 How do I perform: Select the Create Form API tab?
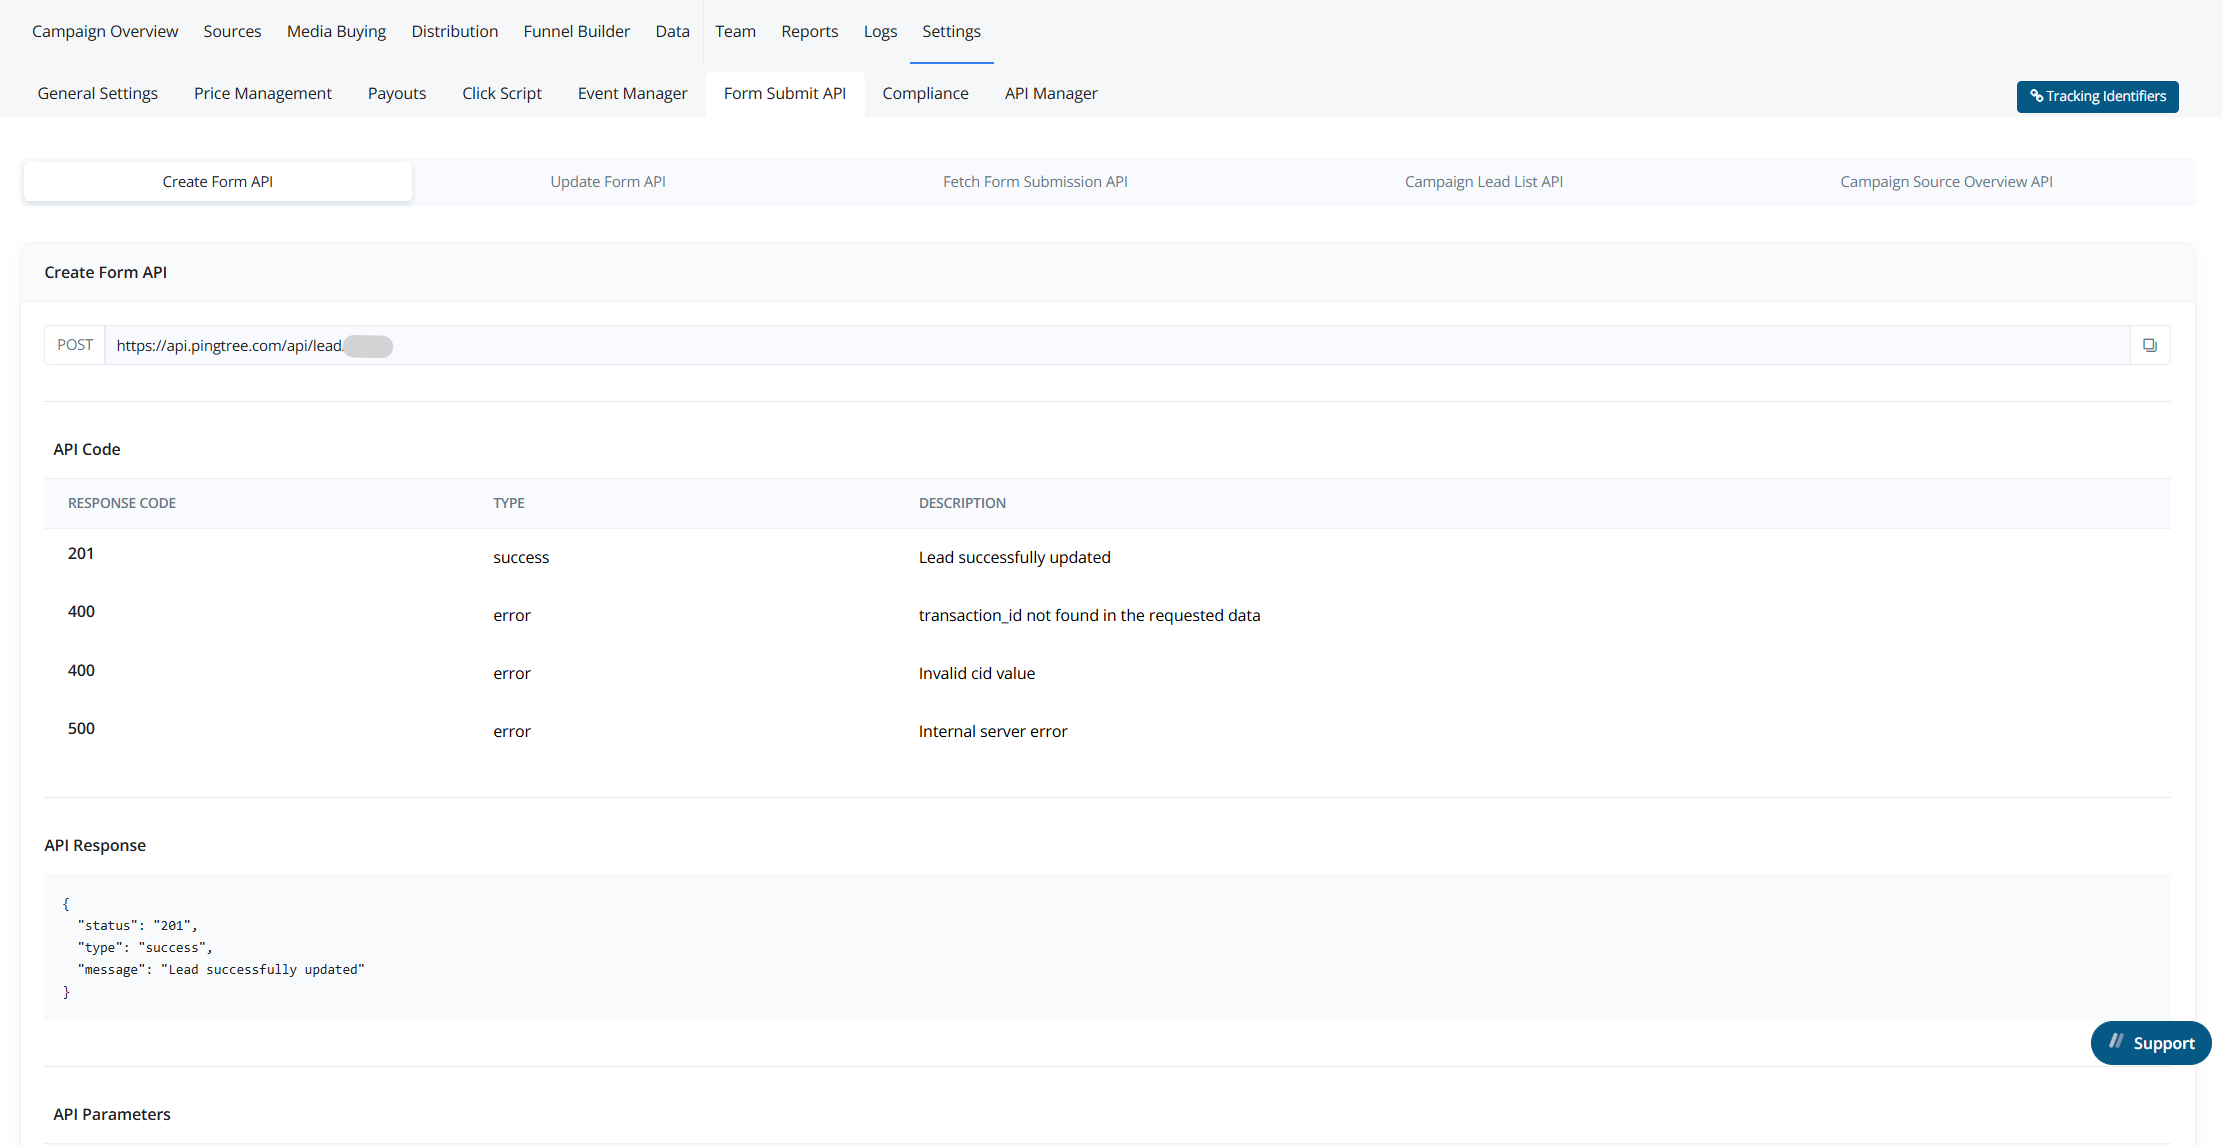coord(217,182)
